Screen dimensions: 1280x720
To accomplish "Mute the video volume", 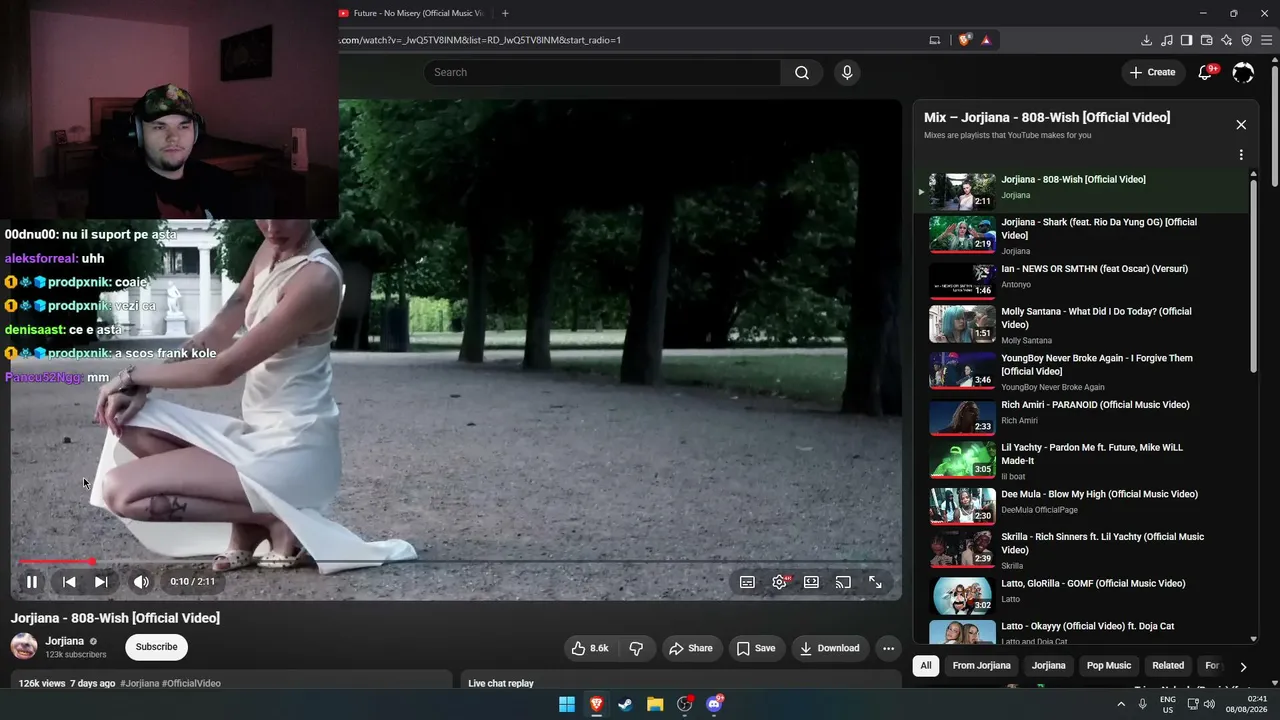I will [141, 582].
